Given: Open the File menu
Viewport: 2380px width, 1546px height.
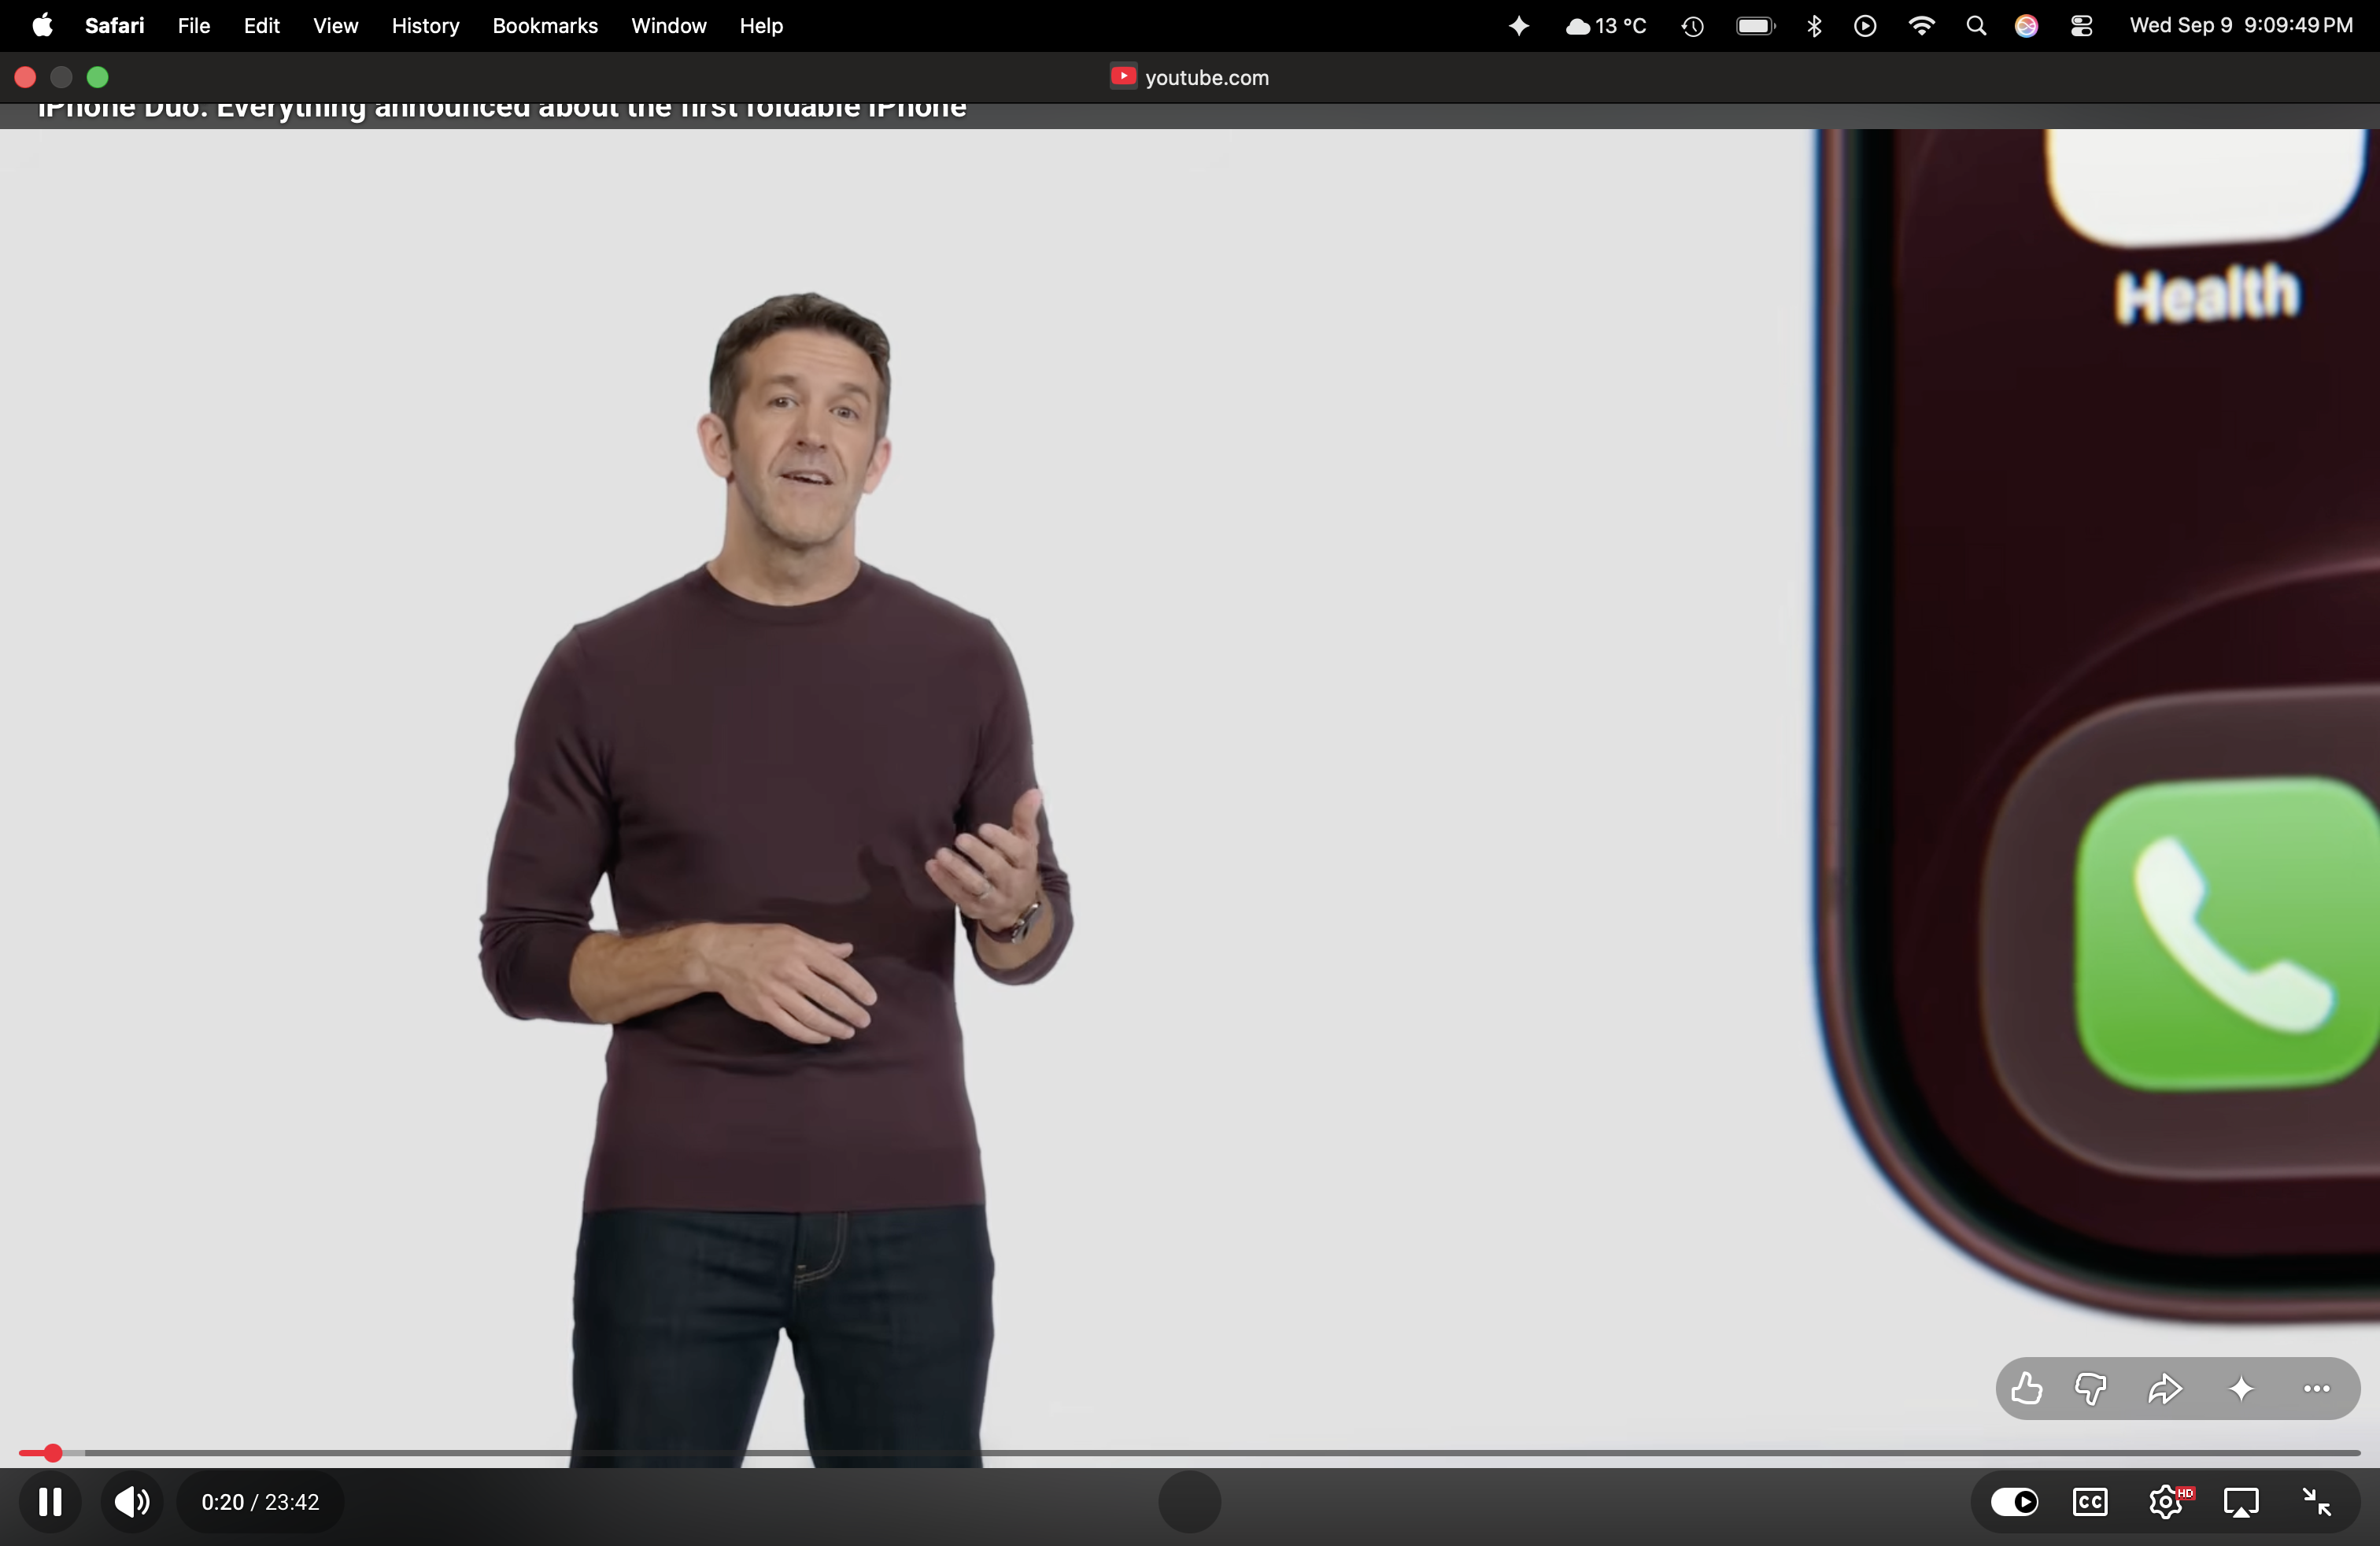Looking at the screenshot, I should coord(194,25).
